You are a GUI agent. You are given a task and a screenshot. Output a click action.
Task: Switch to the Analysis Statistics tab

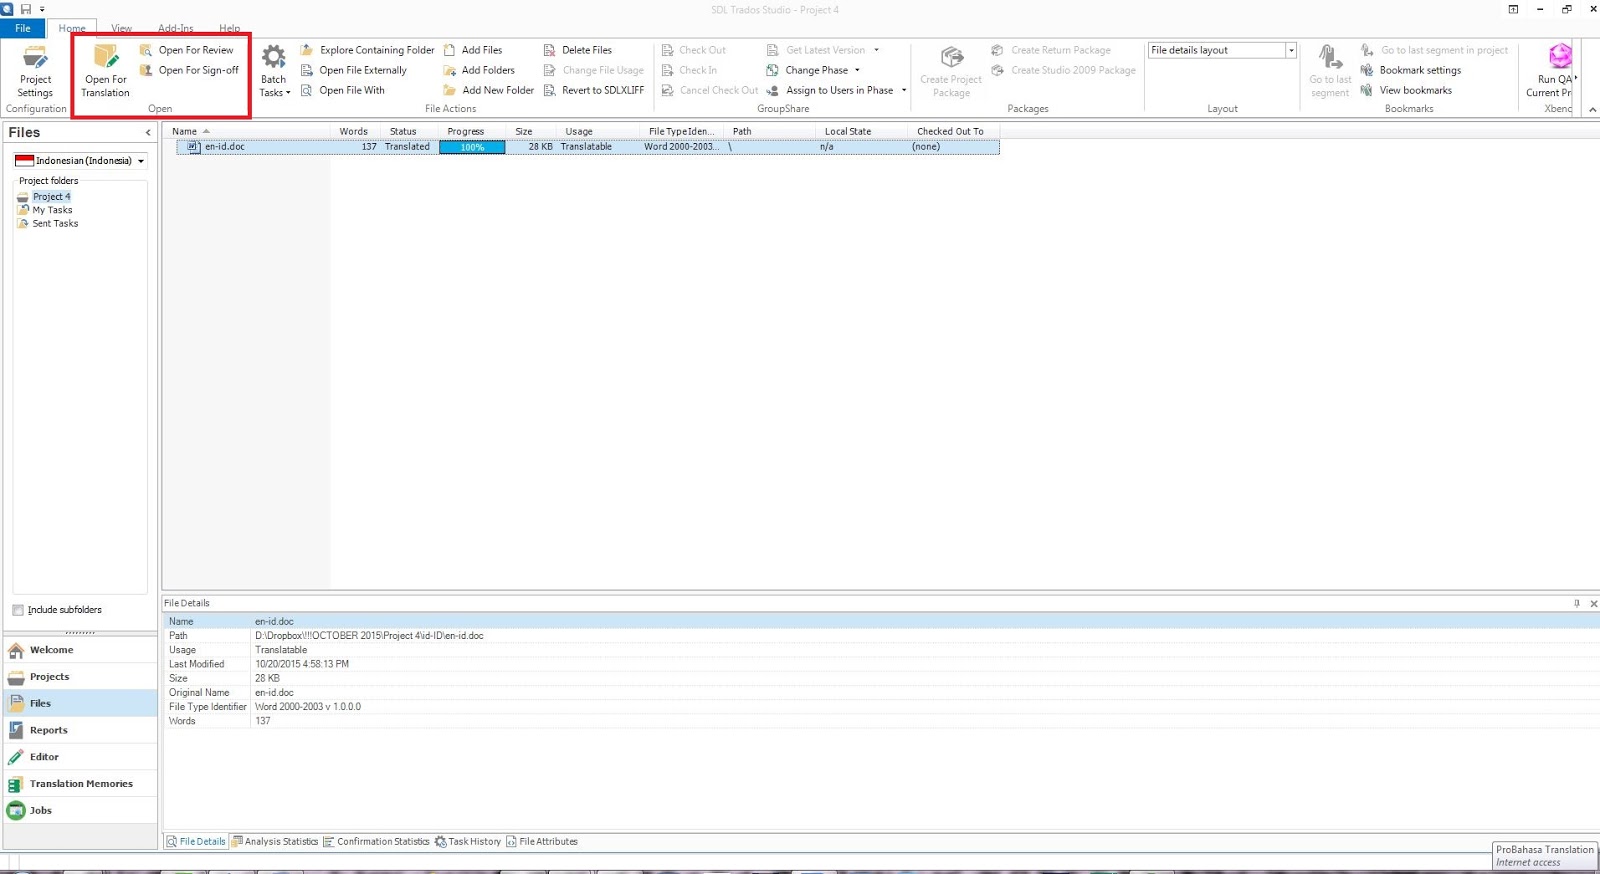tap(275, 842)
